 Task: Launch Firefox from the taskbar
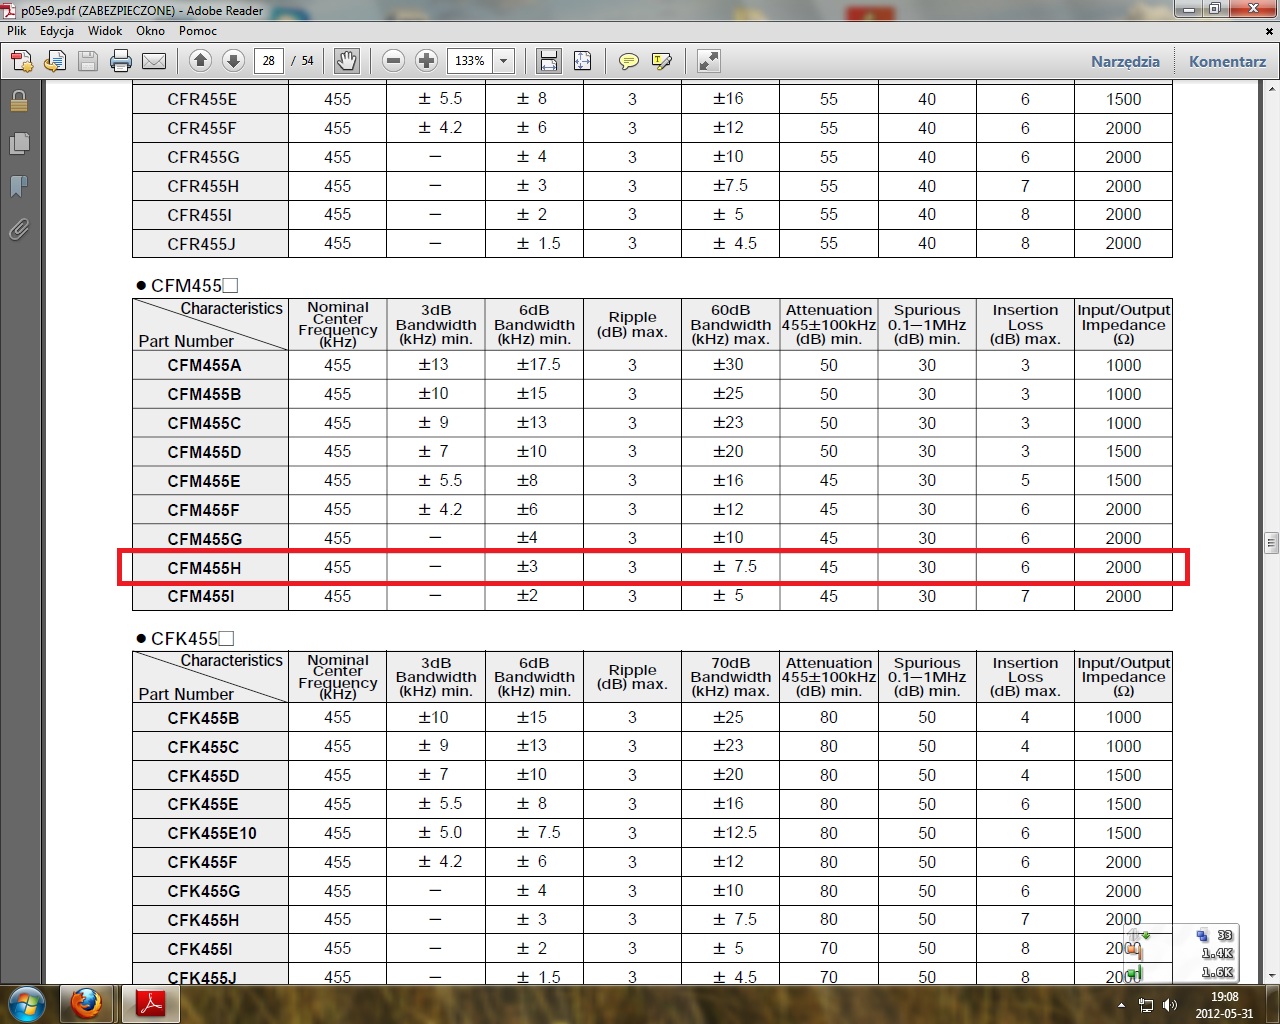click(x=86, y=1003)
